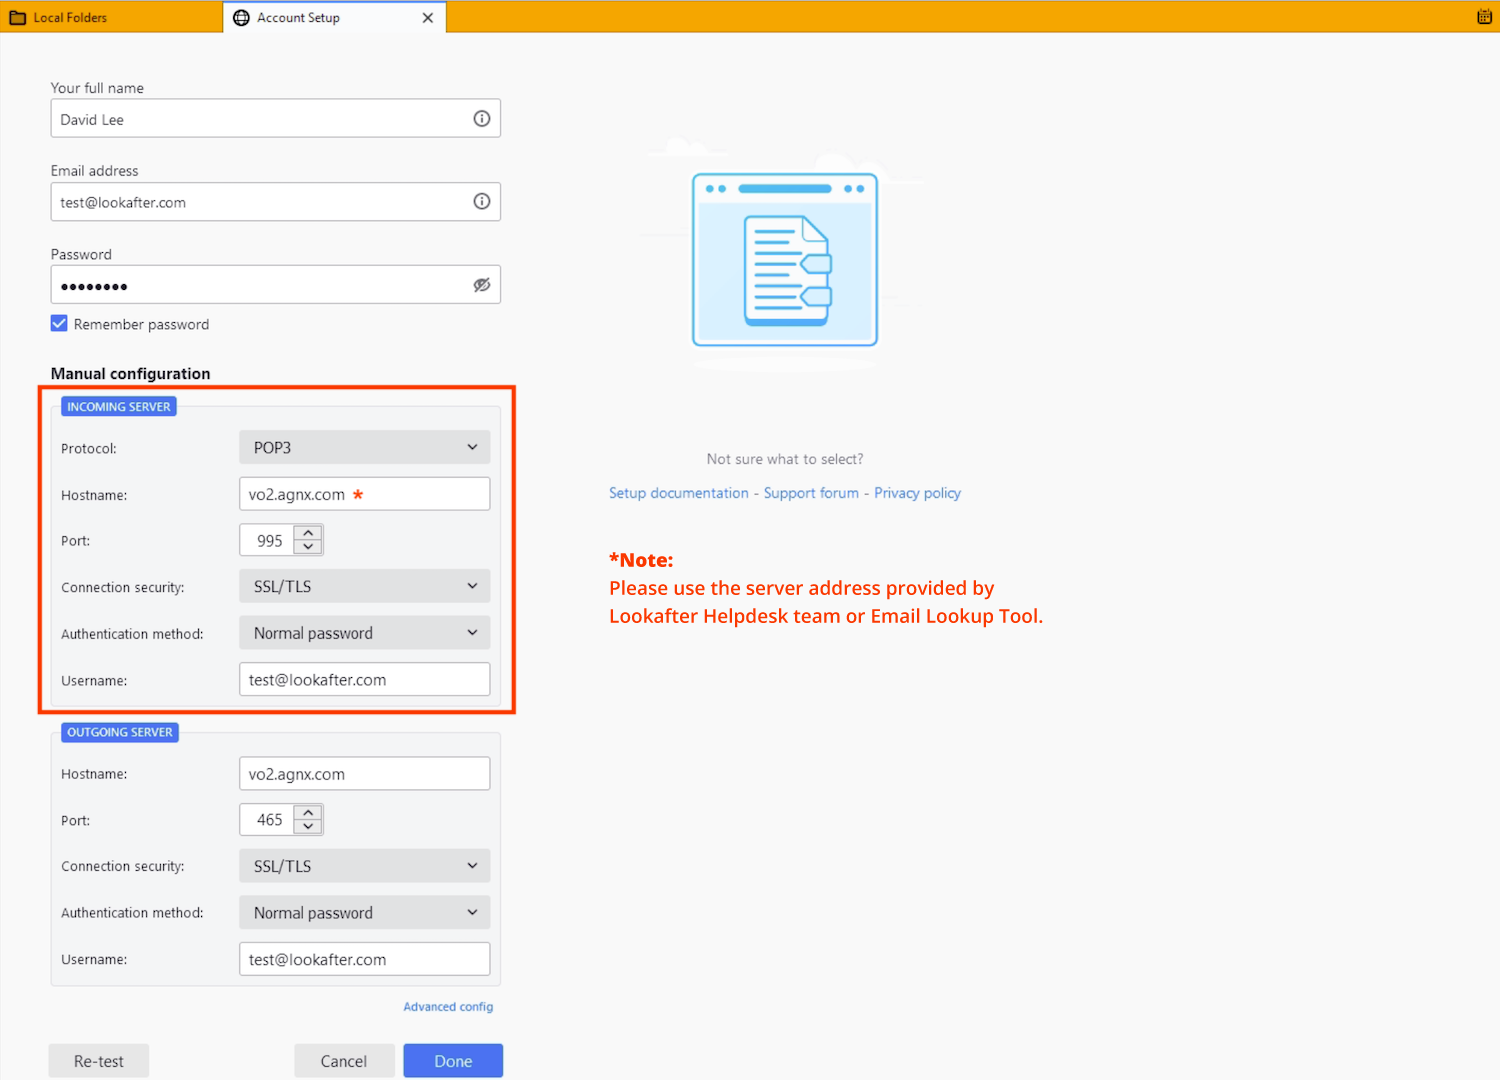
Task: Expand outgoing Connection security dropdown
Action: 364,866
